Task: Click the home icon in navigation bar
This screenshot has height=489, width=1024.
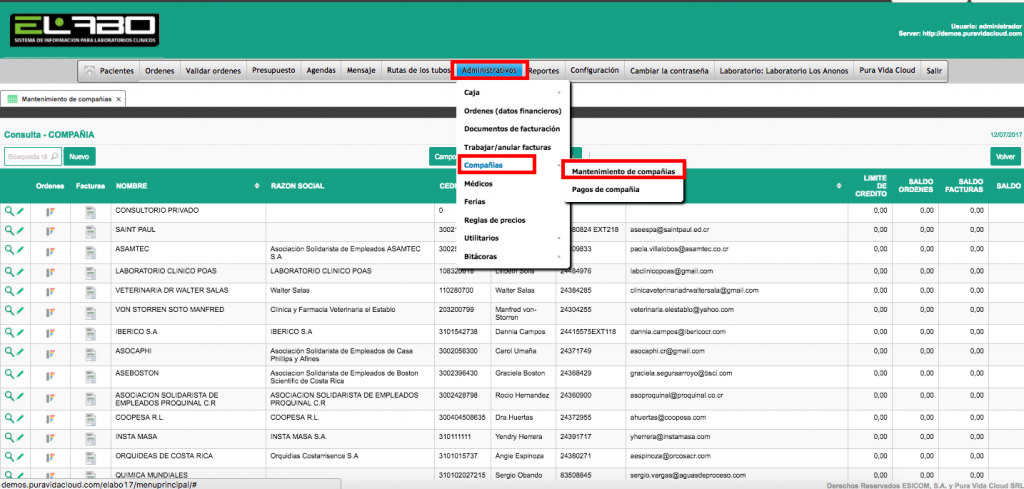Action: (x=90, y=71)
